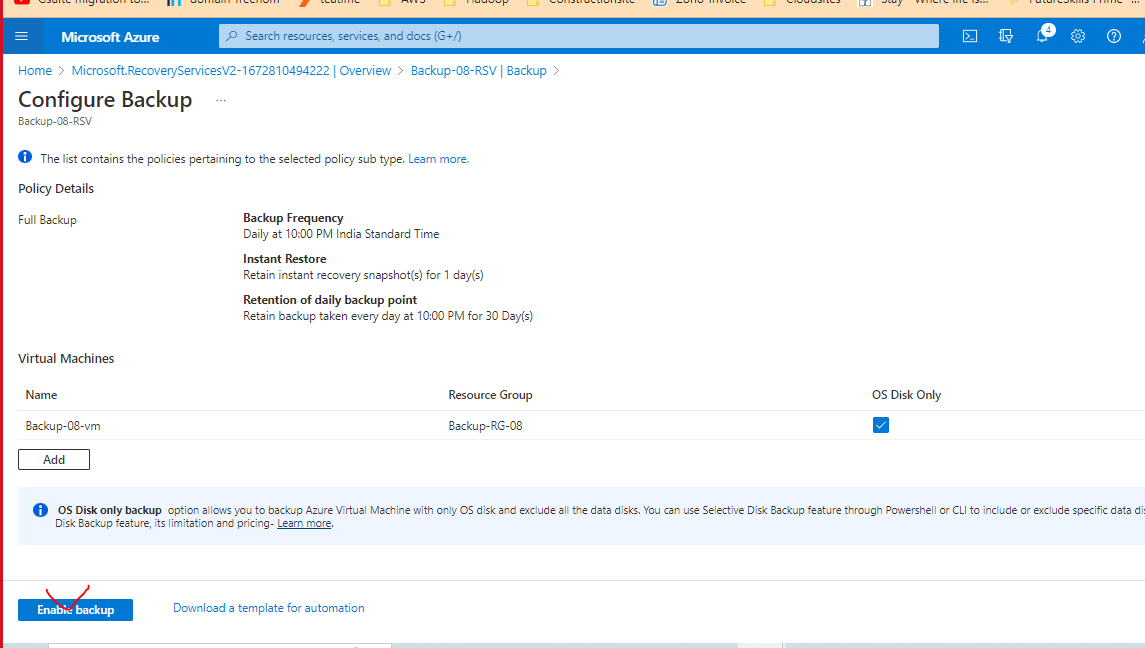Click the Resource Group column header

[x=491, y=394]
